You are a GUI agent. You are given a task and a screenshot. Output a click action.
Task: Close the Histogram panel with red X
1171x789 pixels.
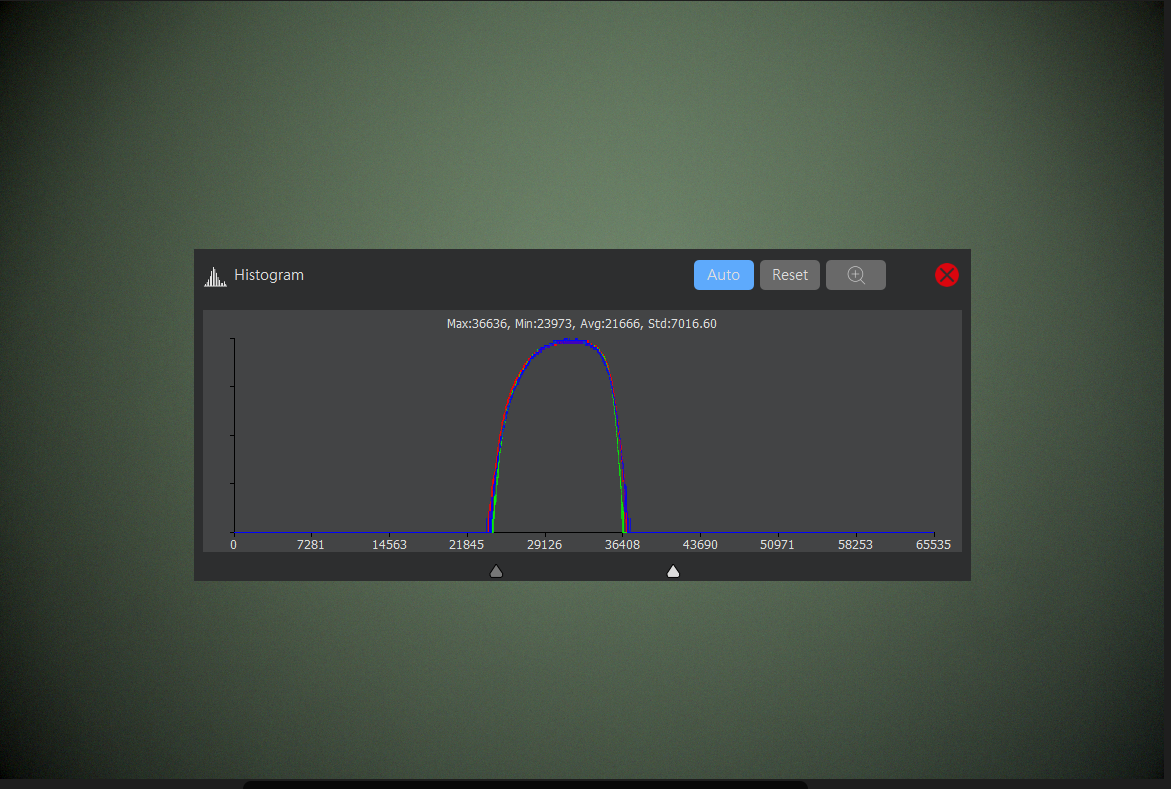(946, 275)
